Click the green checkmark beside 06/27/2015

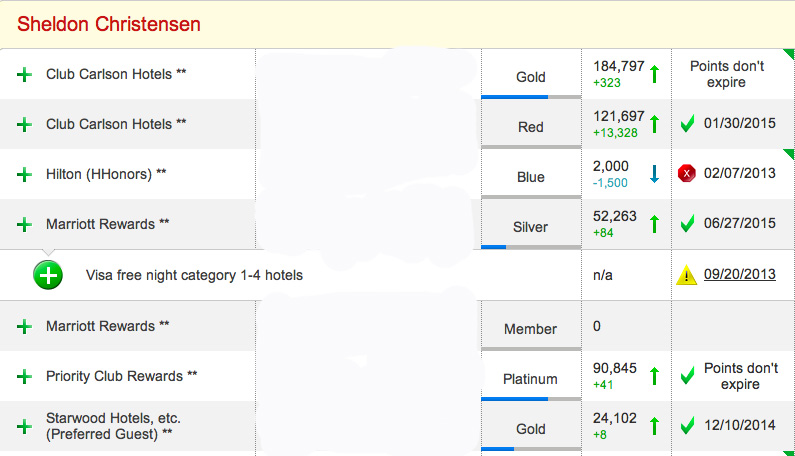(x=687, y=223)
